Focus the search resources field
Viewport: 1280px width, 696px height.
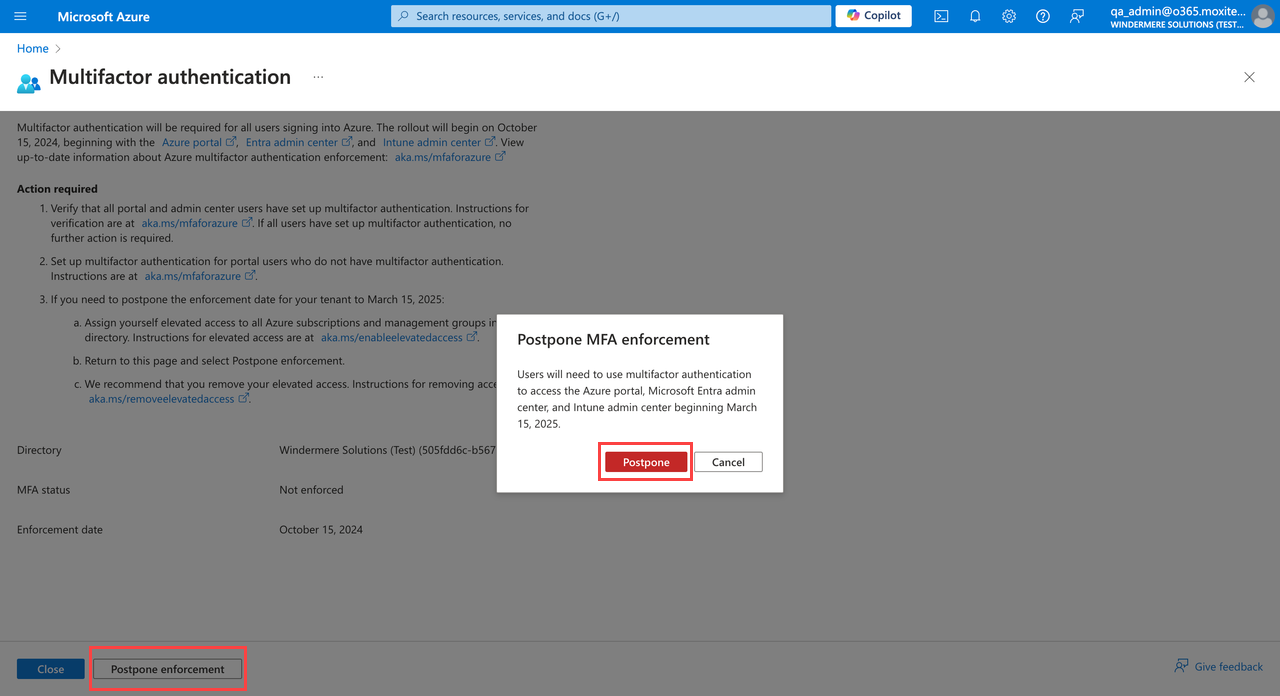pos(611,16)
